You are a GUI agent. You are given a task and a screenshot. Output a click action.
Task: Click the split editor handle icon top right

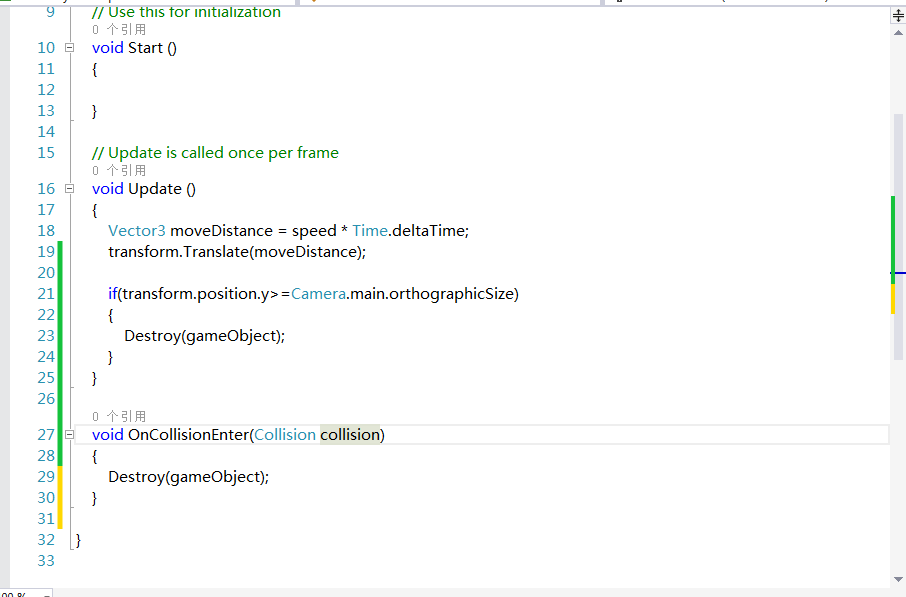(x=897, y=14)
